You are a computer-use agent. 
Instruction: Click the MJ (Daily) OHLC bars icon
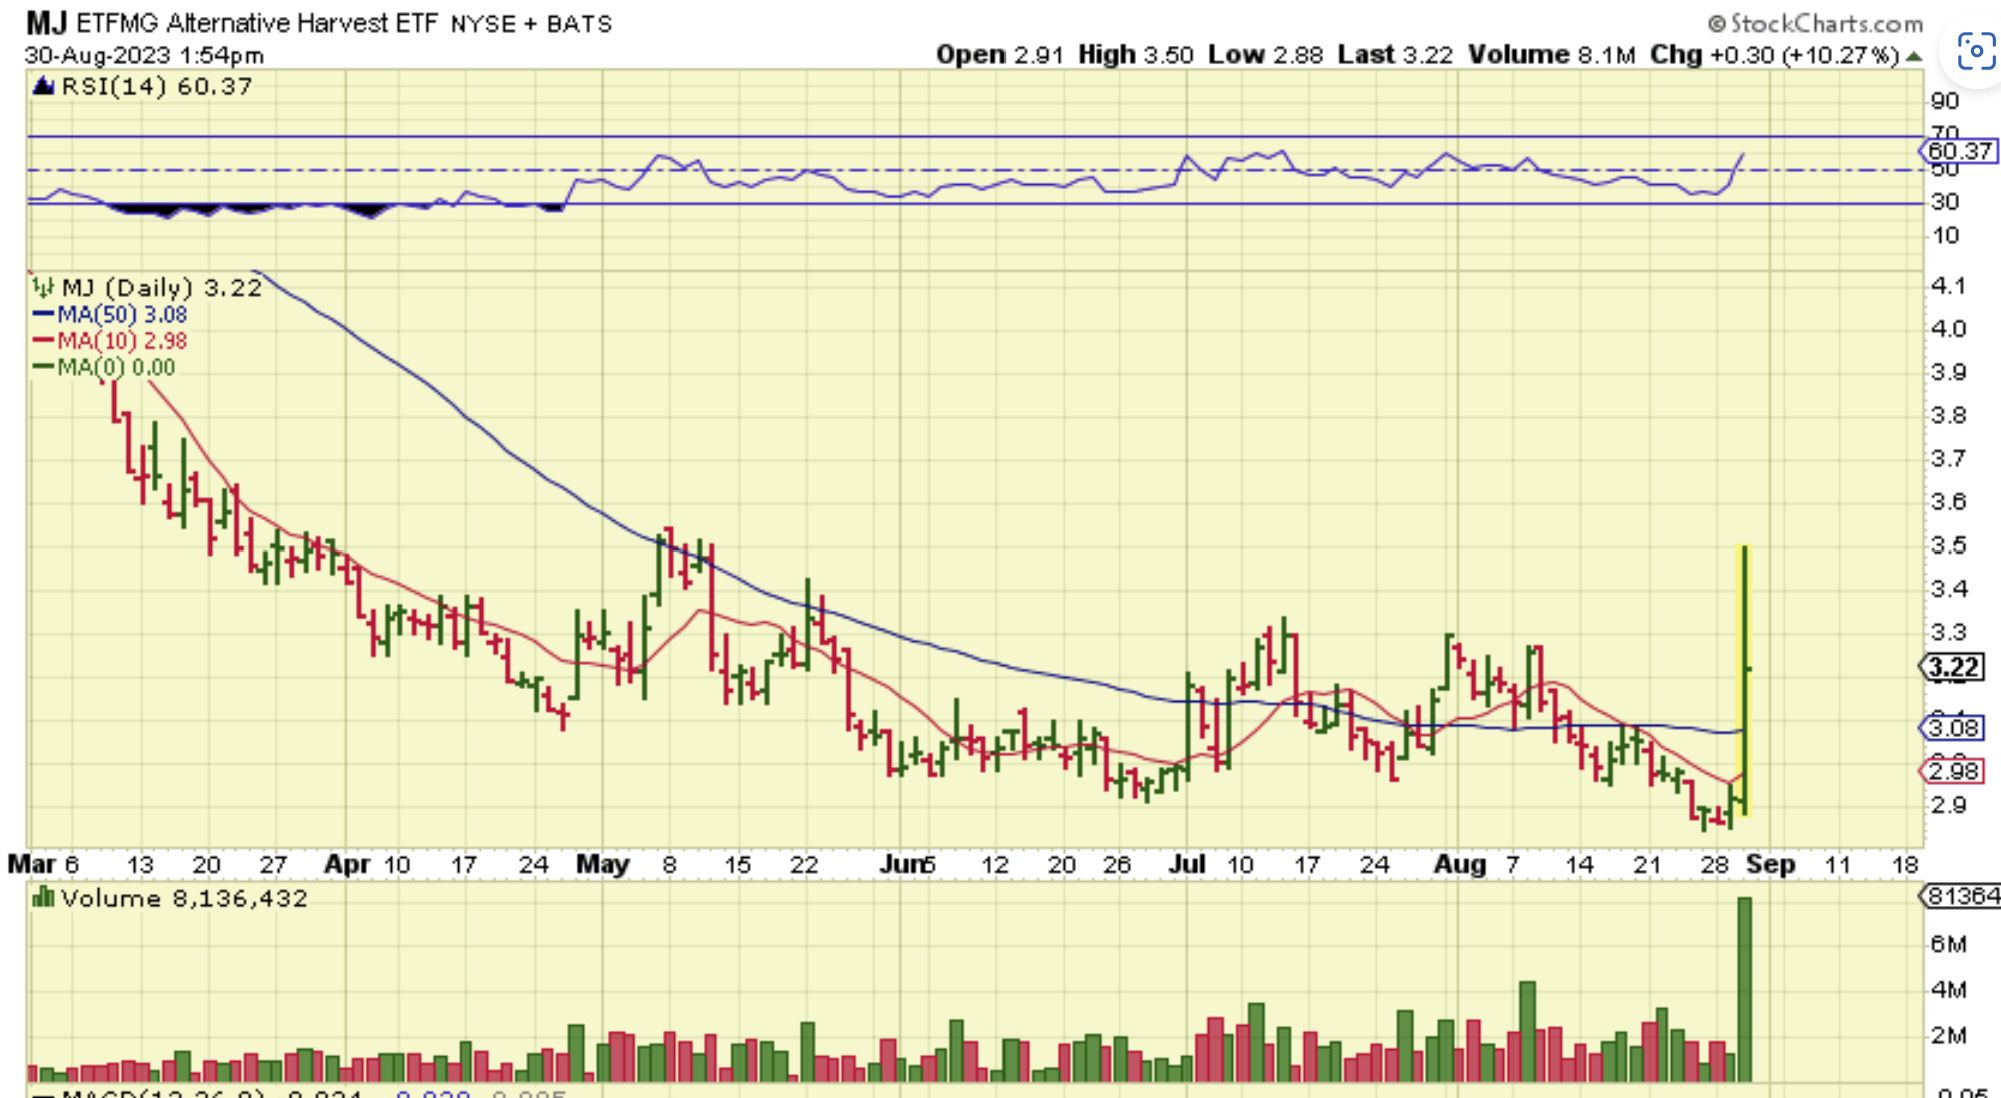pyautogui.click(x=43, y=288)
